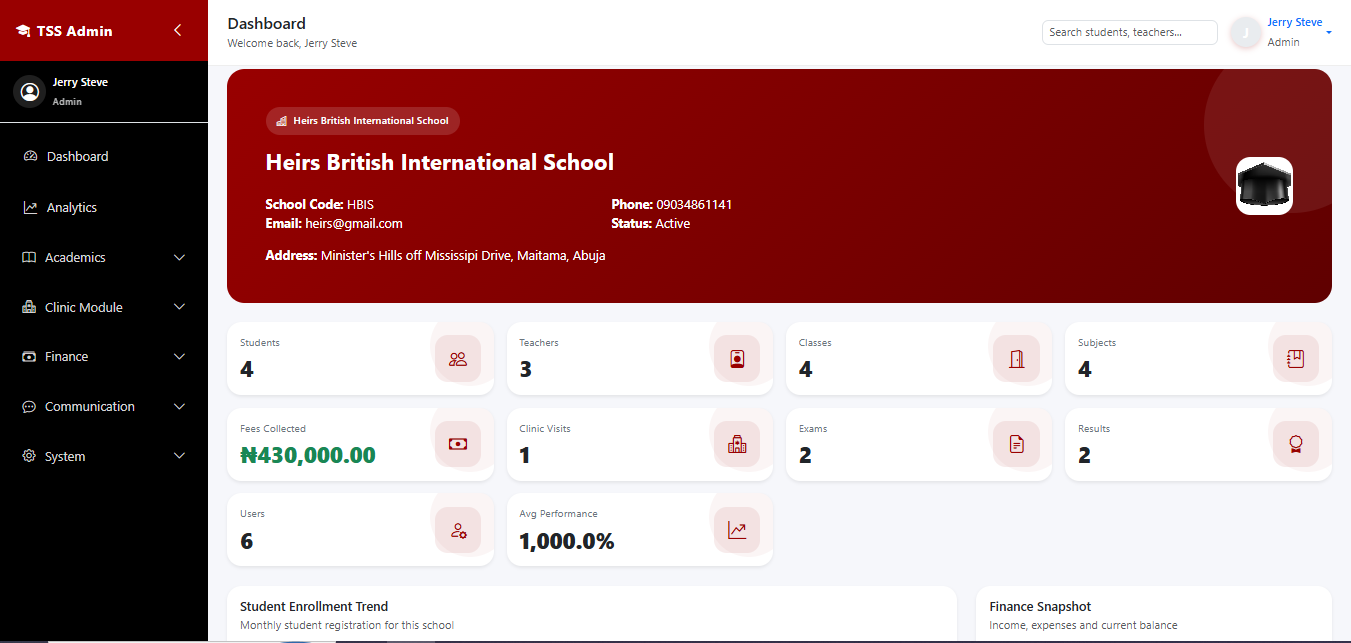
Task: Click the Student Enrollment Trend heading
Action: pos(314,606)
